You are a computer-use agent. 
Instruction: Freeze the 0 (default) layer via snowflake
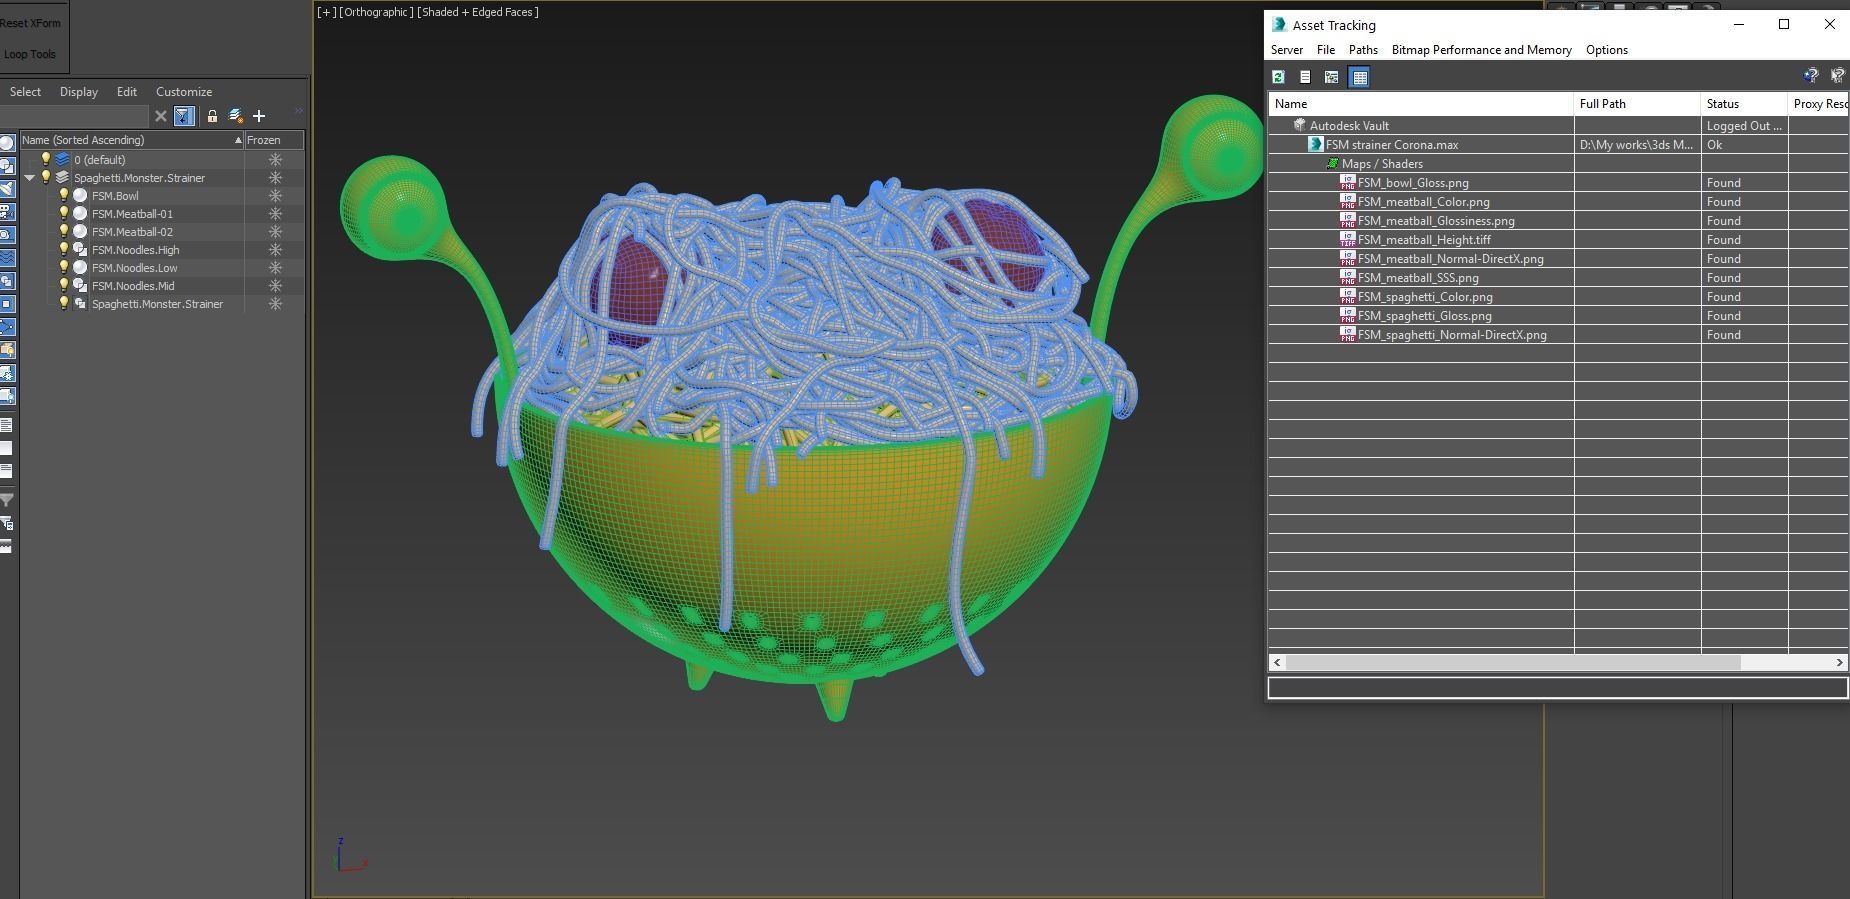click(275, 160)
